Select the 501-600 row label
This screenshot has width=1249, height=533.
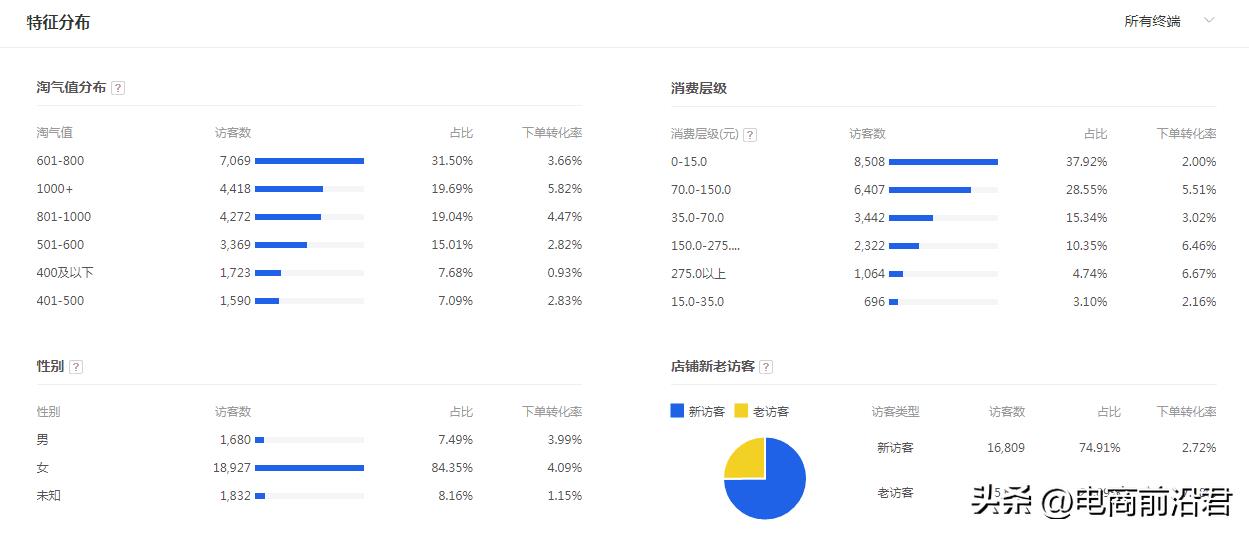point(60,245)
